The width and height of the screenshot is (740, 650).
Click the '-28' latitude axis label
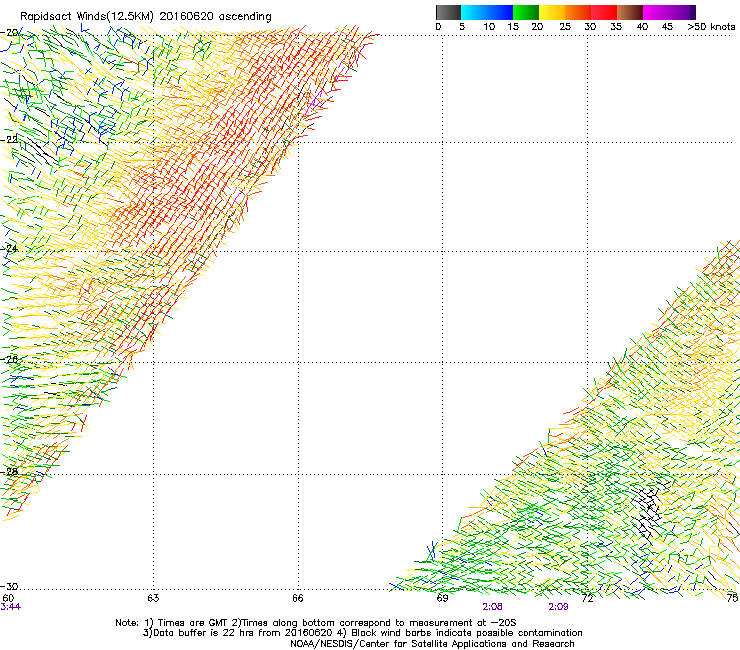(x=9, y=472)
